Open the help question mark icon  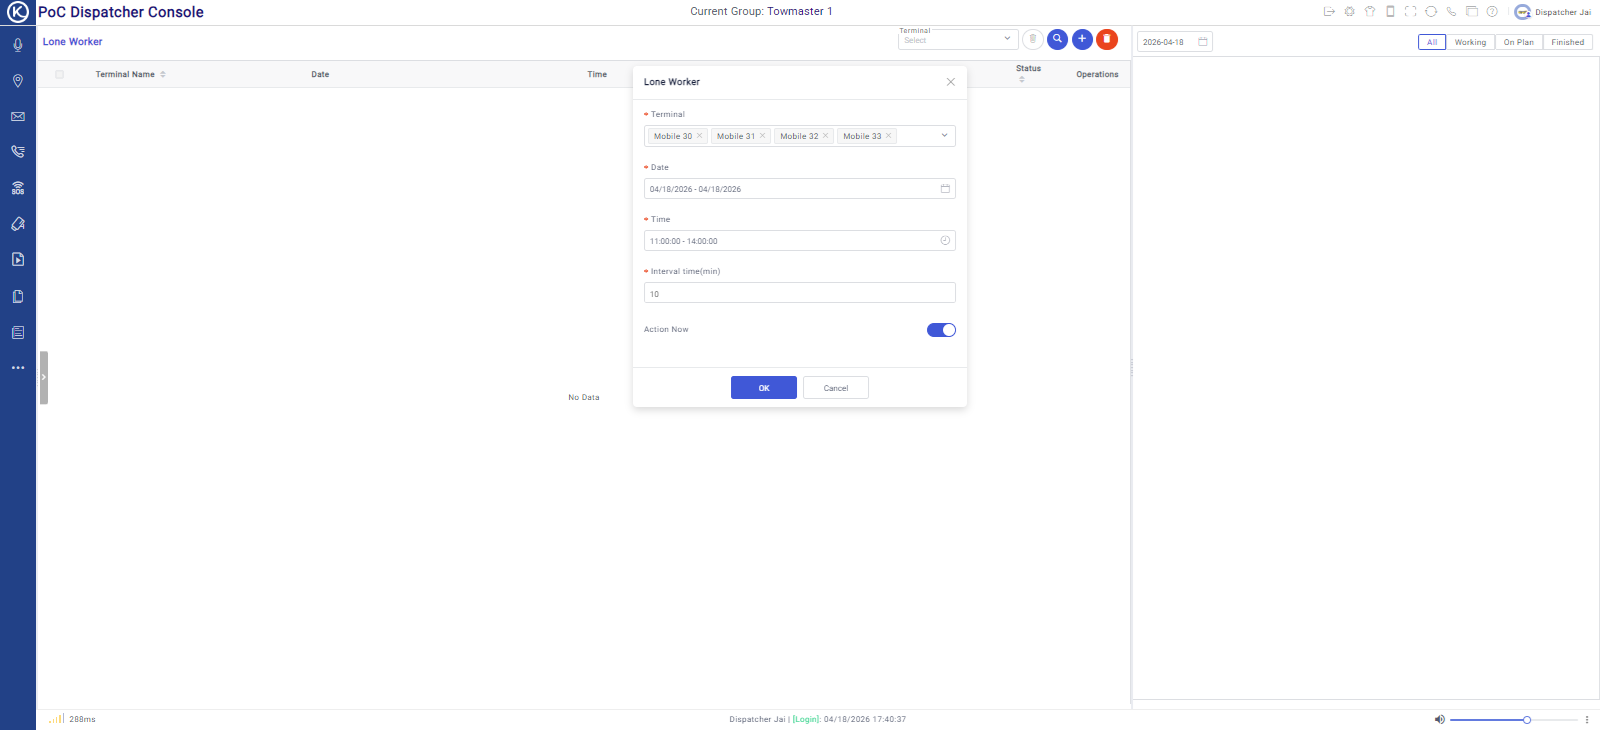(x=1492, y=12)
